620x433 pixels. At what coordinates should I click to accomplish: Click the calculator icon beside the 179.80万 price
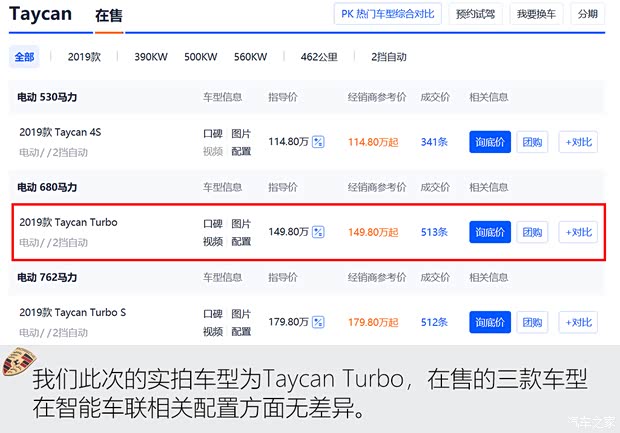pos(318,322)
